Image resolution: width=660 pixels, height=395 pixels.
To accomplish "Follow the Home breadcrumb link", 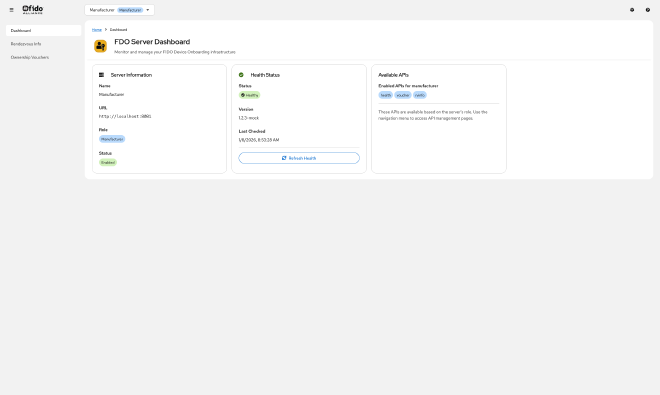I will [97, 30].
